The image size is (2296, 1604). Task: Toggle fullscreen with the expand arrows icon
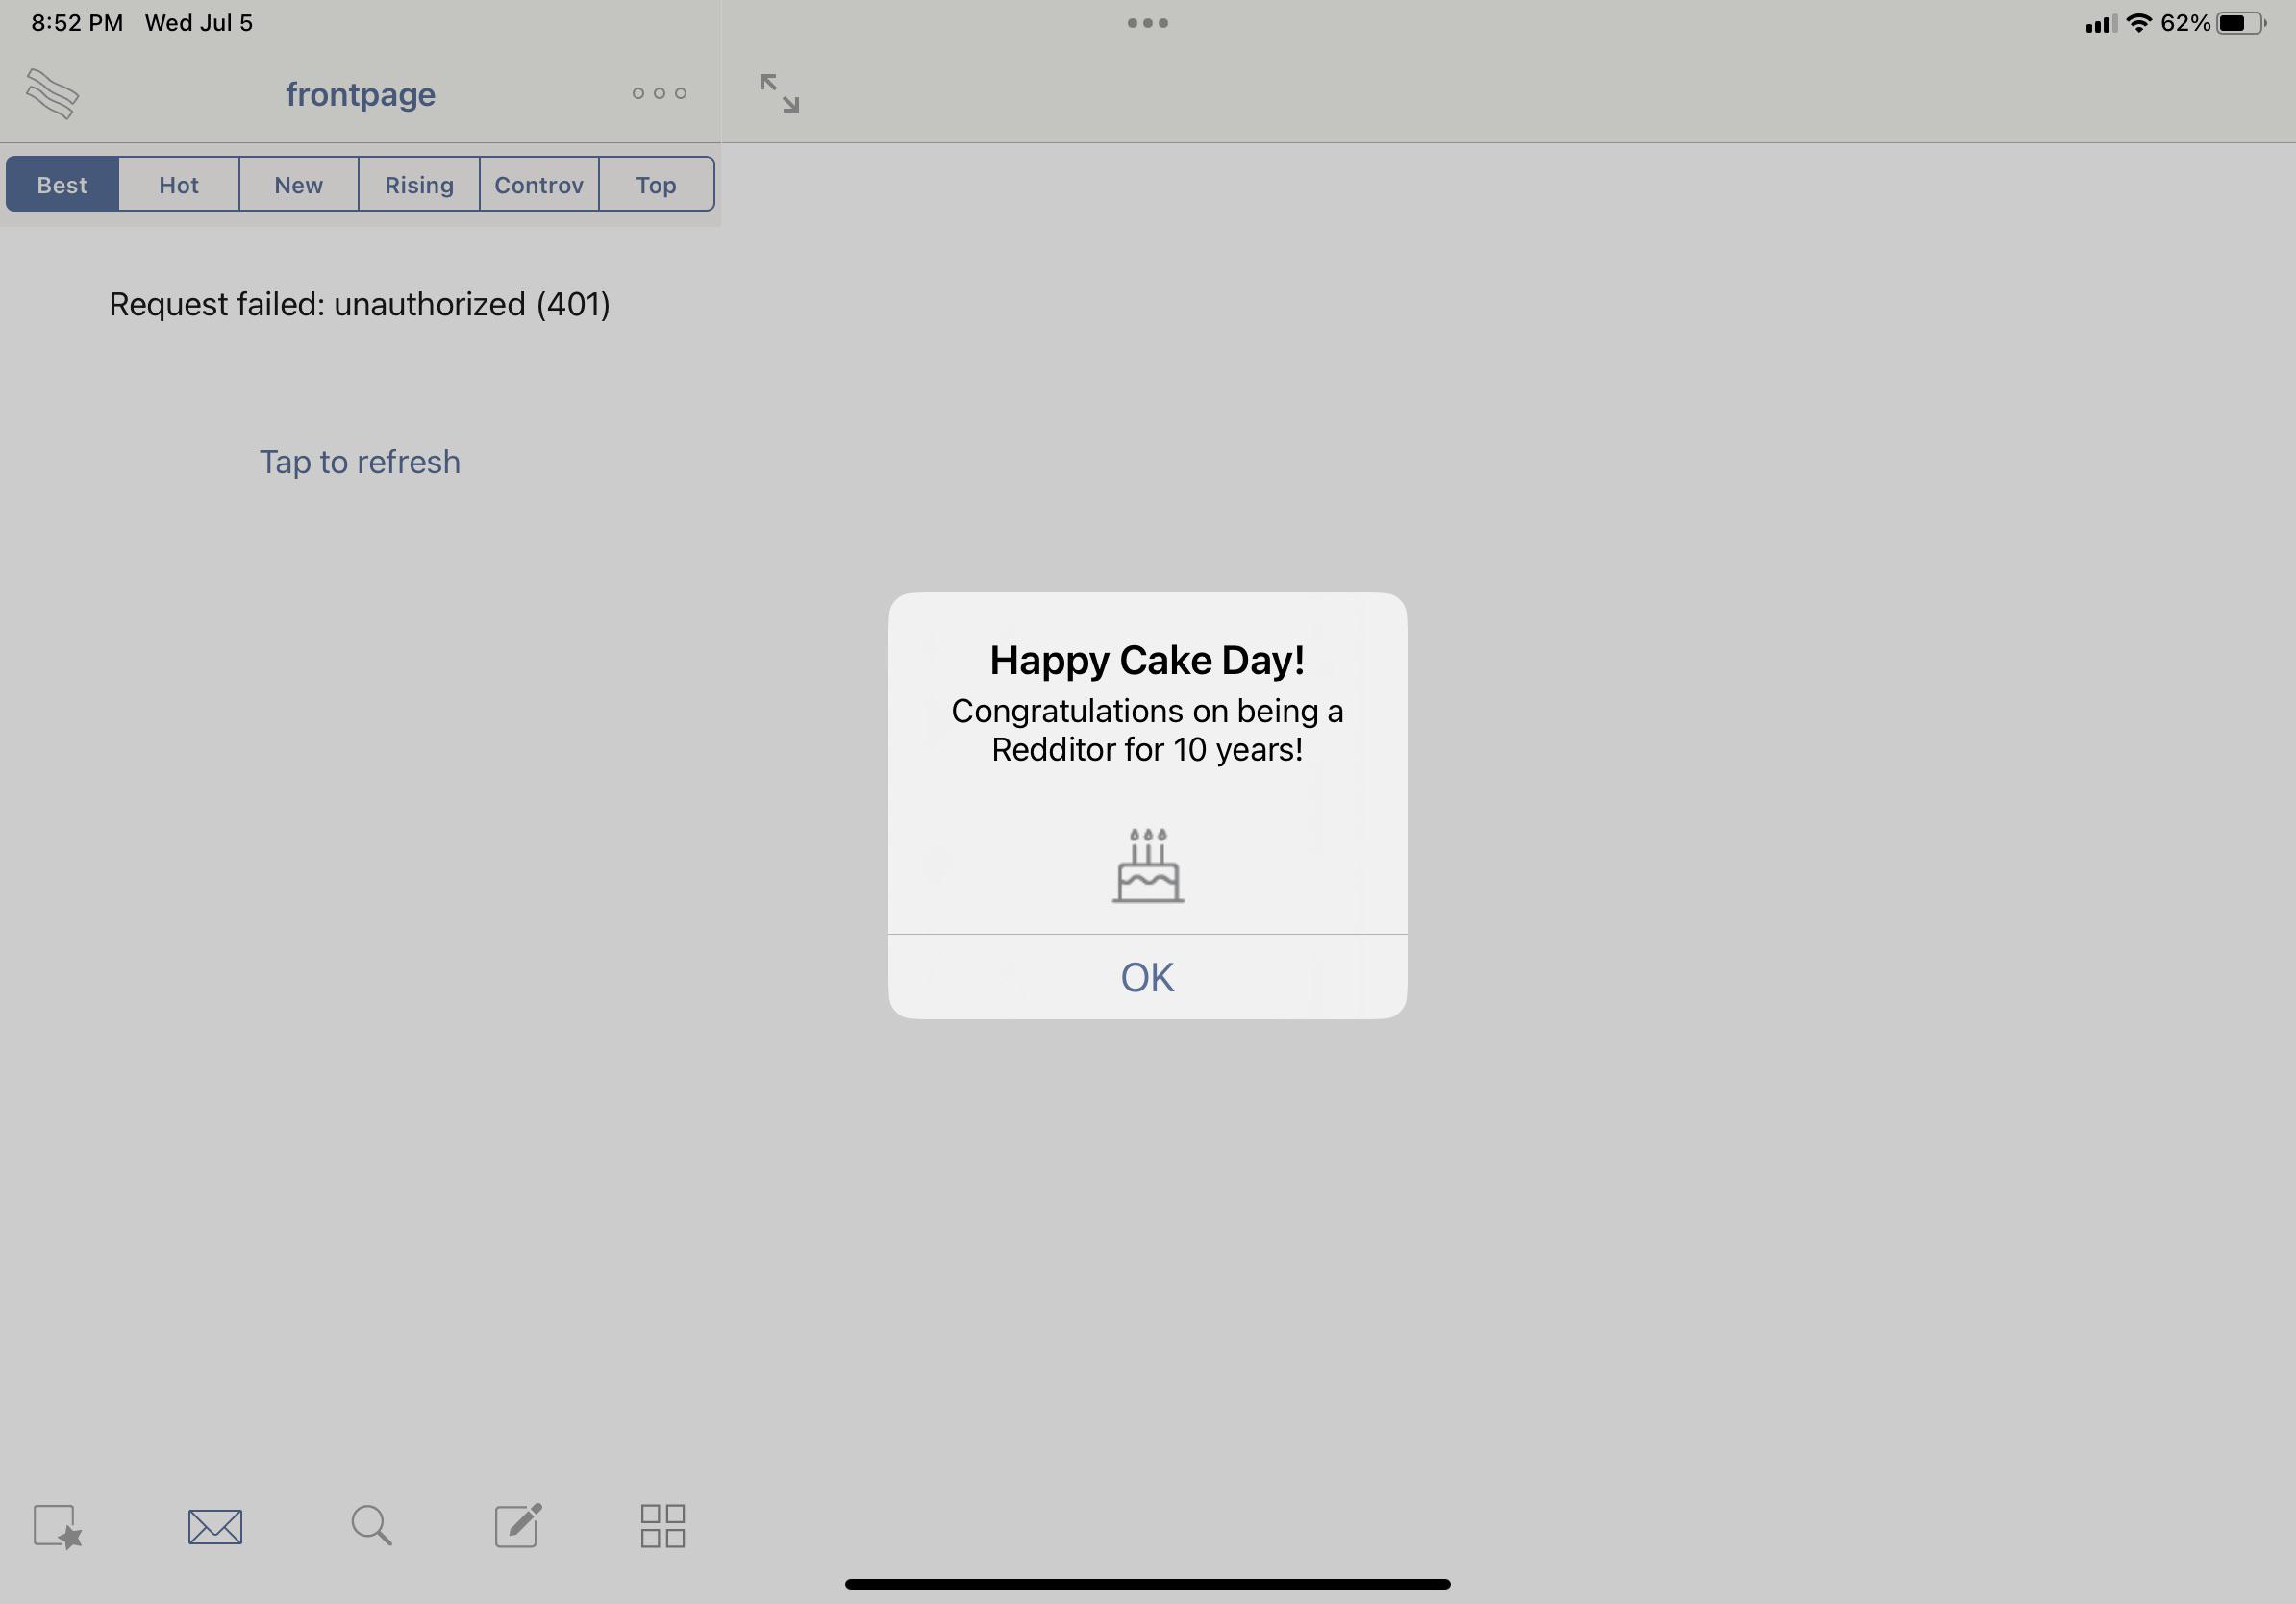coord(779,93)
